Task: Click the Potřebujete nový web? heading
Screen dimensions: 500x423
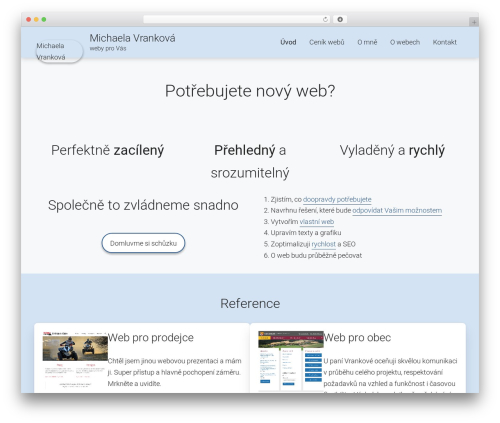Action: click(x=250, y=91)
